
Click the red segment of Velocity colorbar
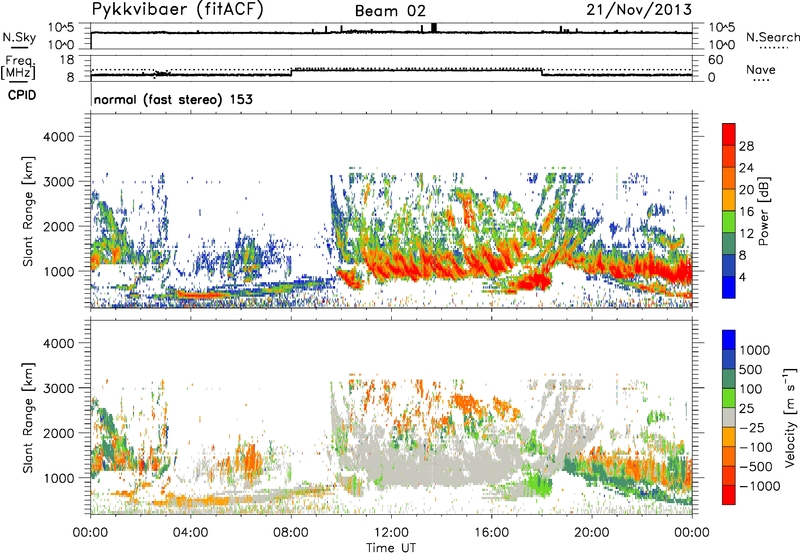729,495
